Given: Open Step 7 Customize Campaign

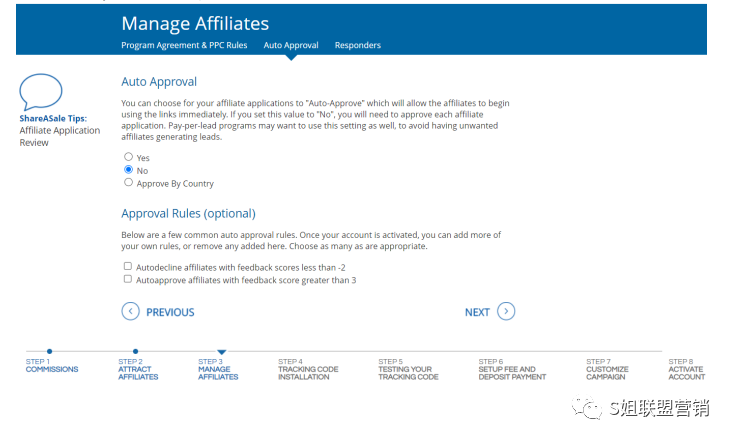Looking at the screenshot, I should (x=607, y=372).
